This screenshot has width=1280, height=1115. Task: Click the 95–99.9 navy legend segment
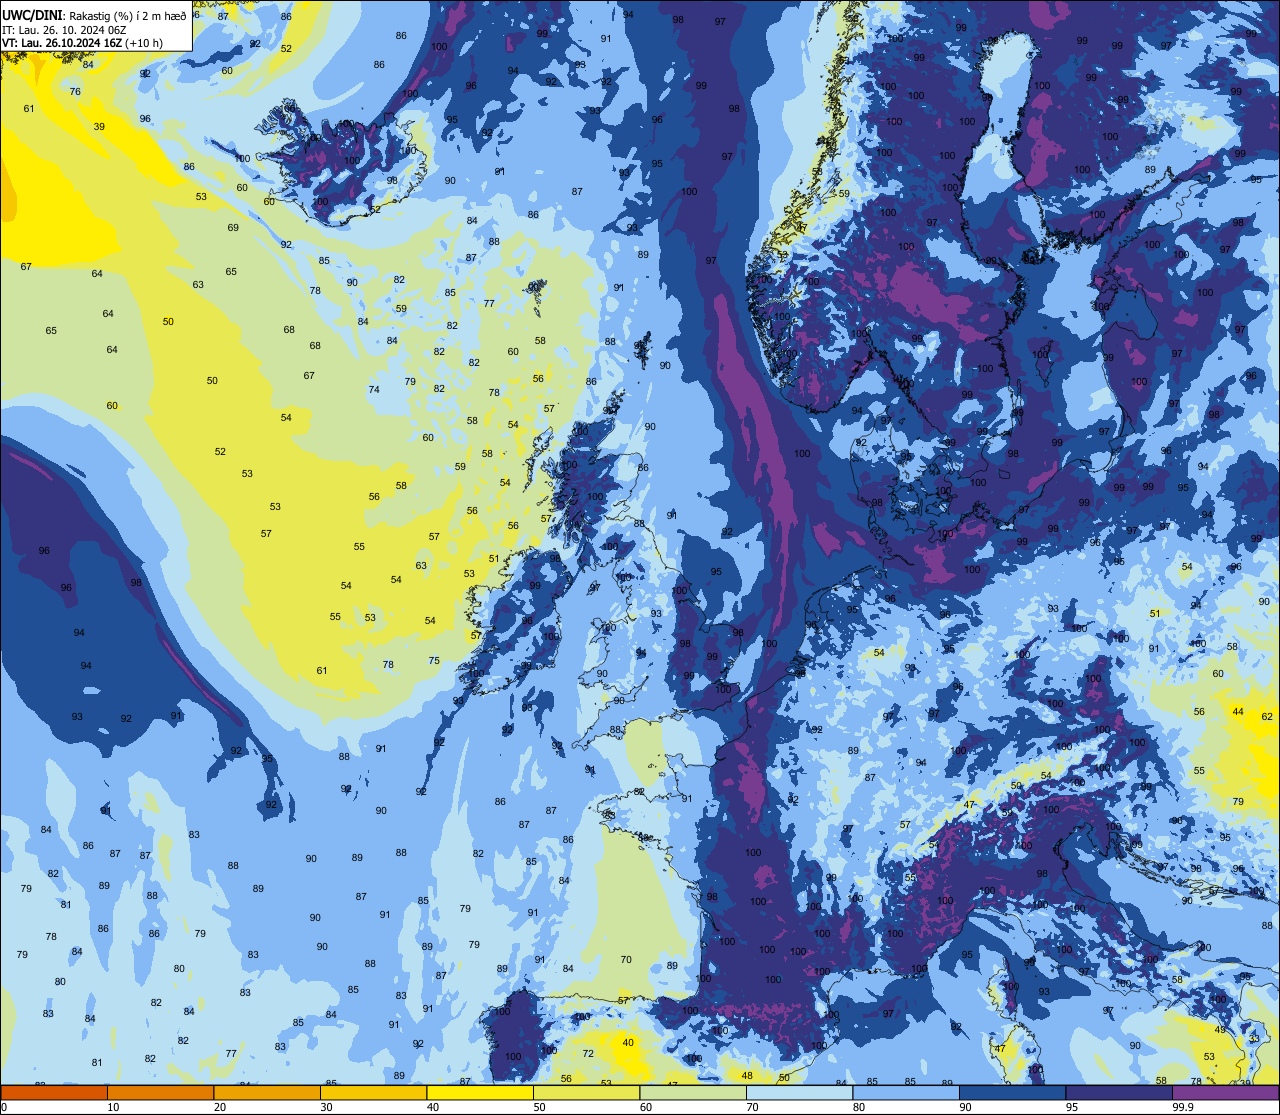click(x=1119, y=1092)
